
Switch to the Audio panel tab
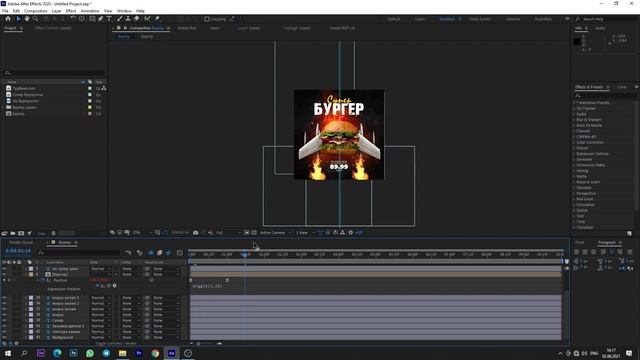[x=600, y=28]
